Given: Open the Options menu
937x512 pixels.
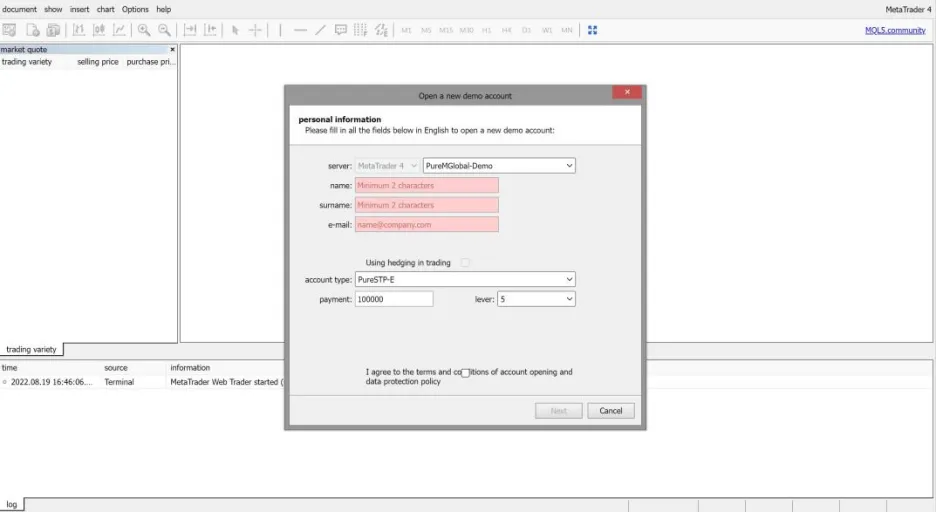Looking at the screenshot, I should click(135, 9).
